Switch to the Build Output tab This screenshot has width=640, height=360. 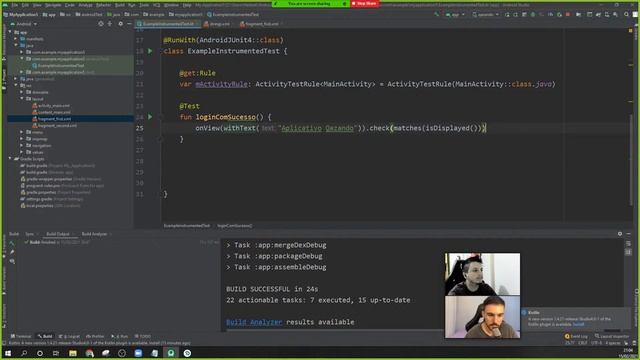point(58,234)
